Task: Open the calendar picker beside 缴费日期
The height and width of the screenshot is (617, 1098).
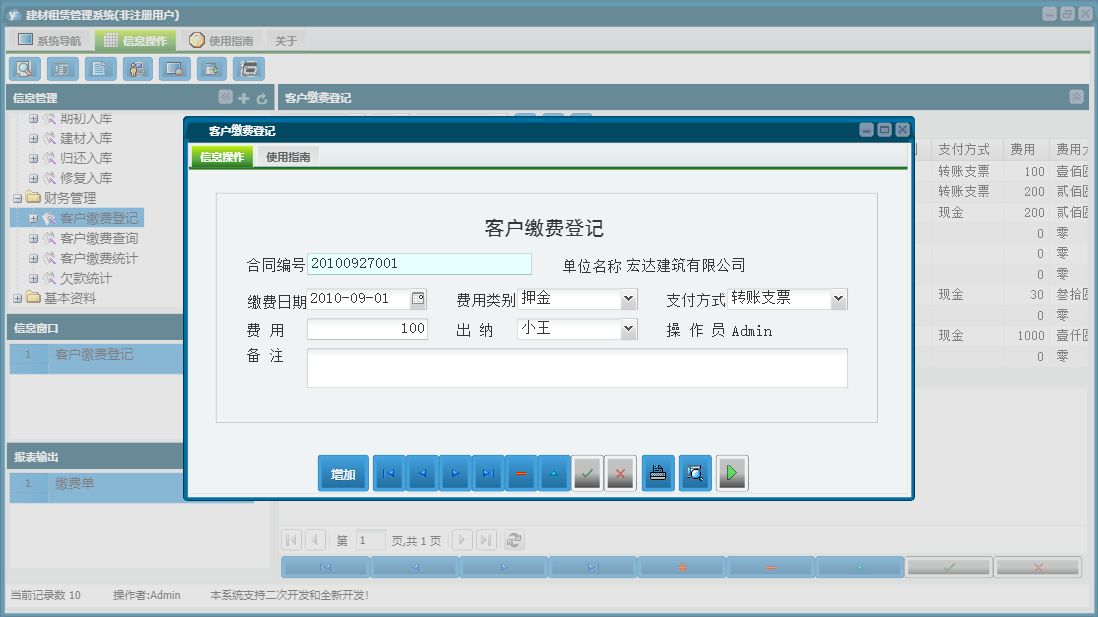Action: tap(418, 299)
